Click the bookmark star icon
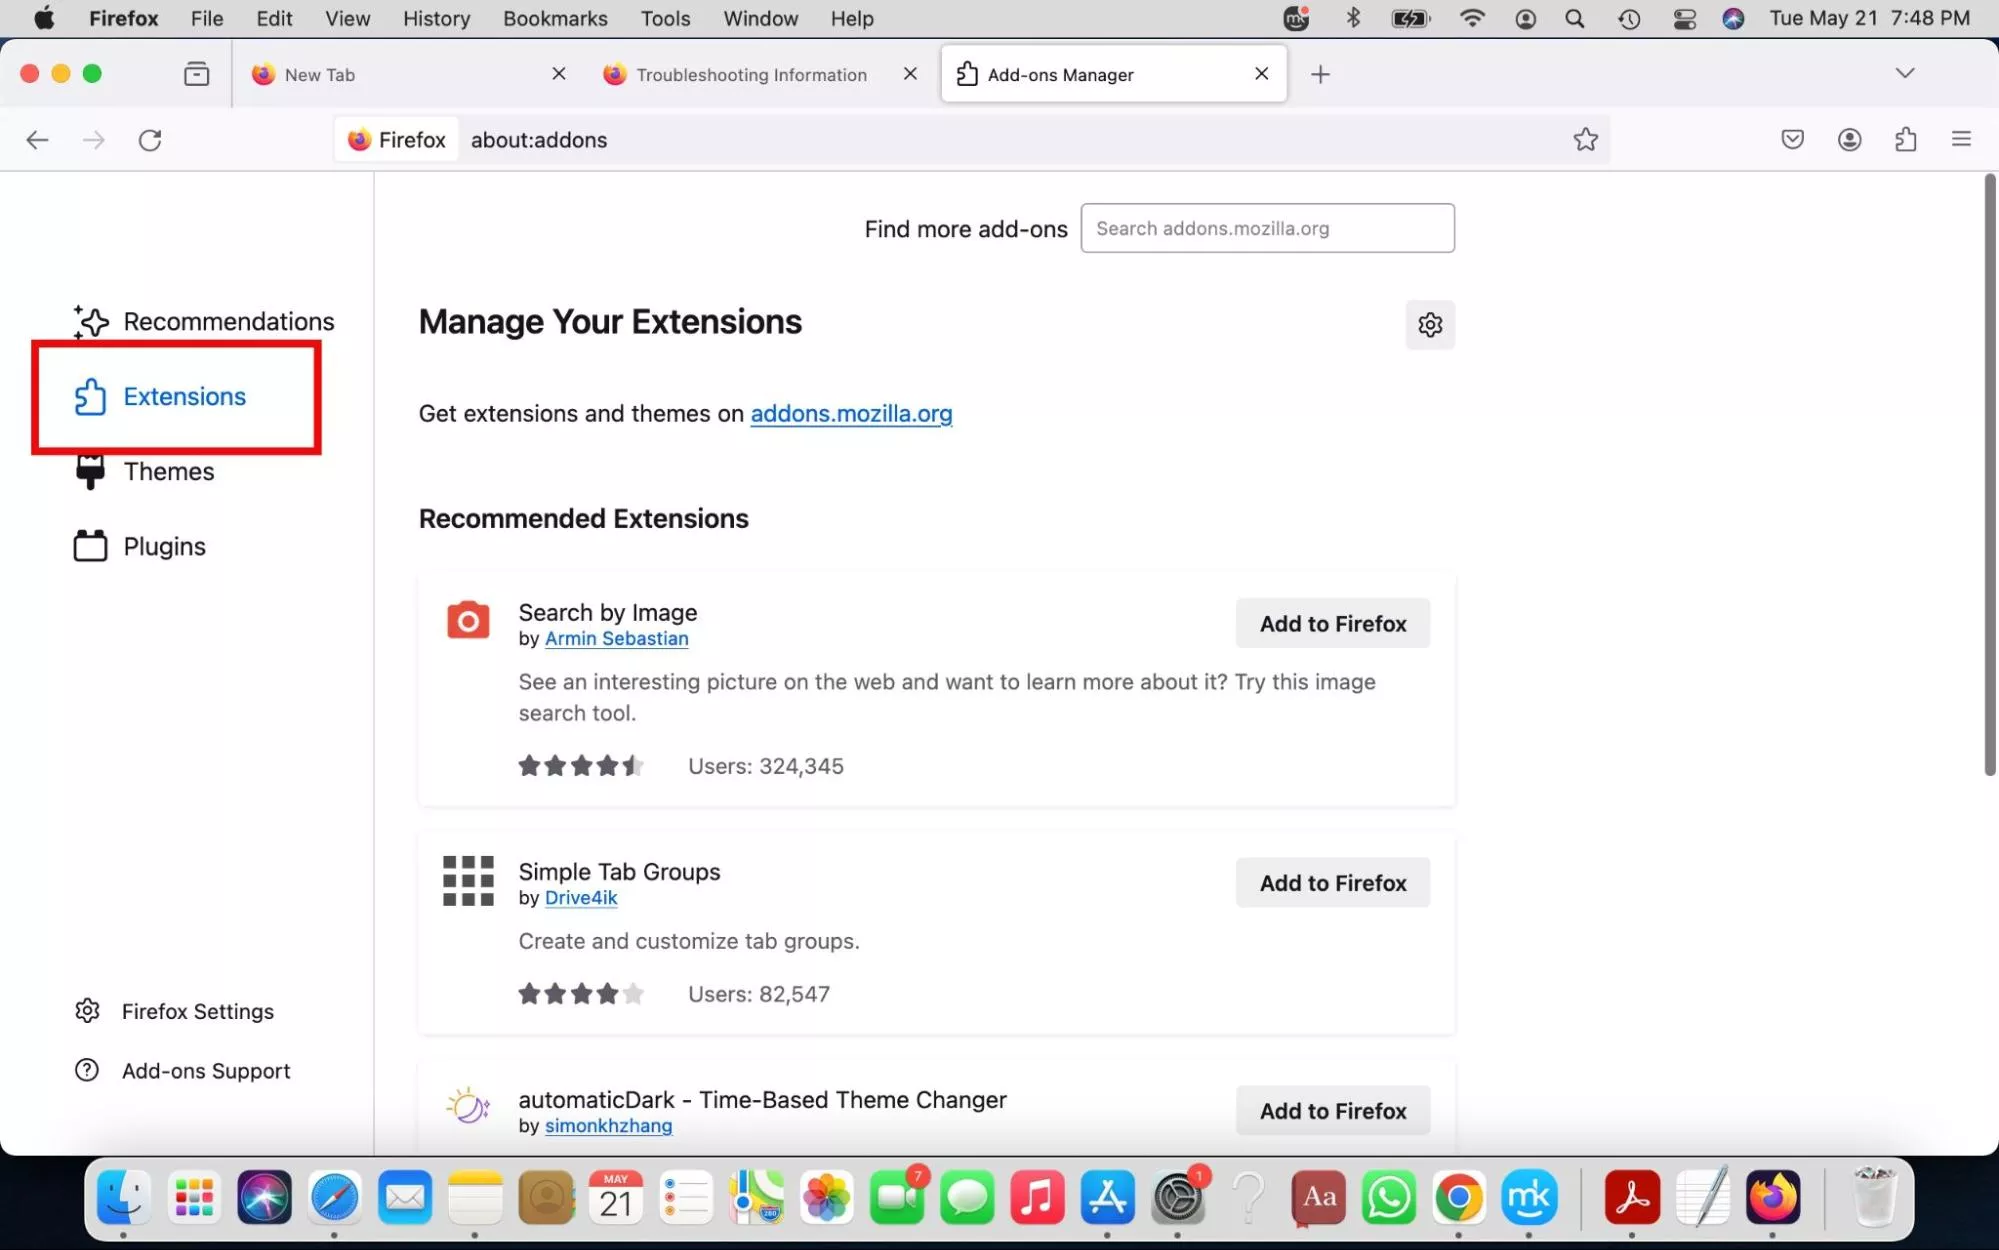 [1585, 140]
